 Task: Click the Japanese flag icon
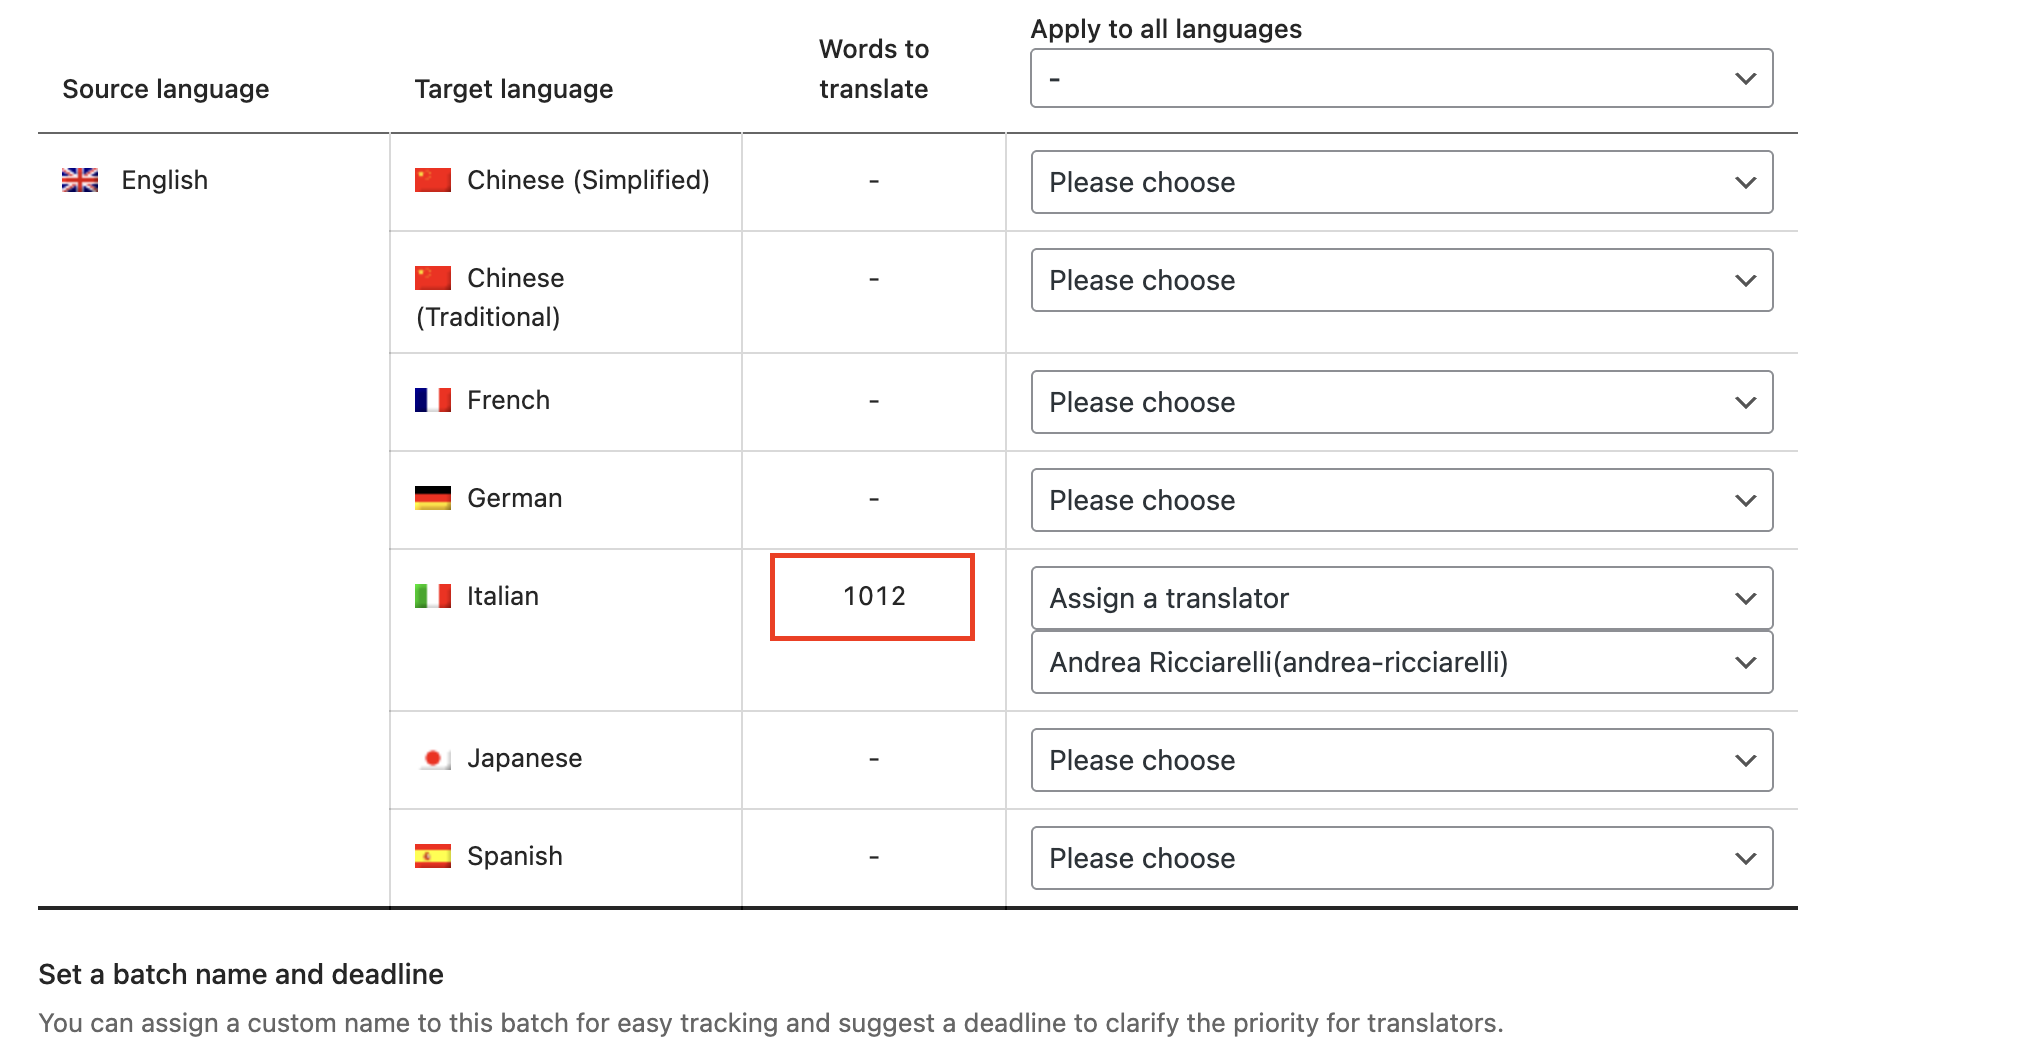433,758
